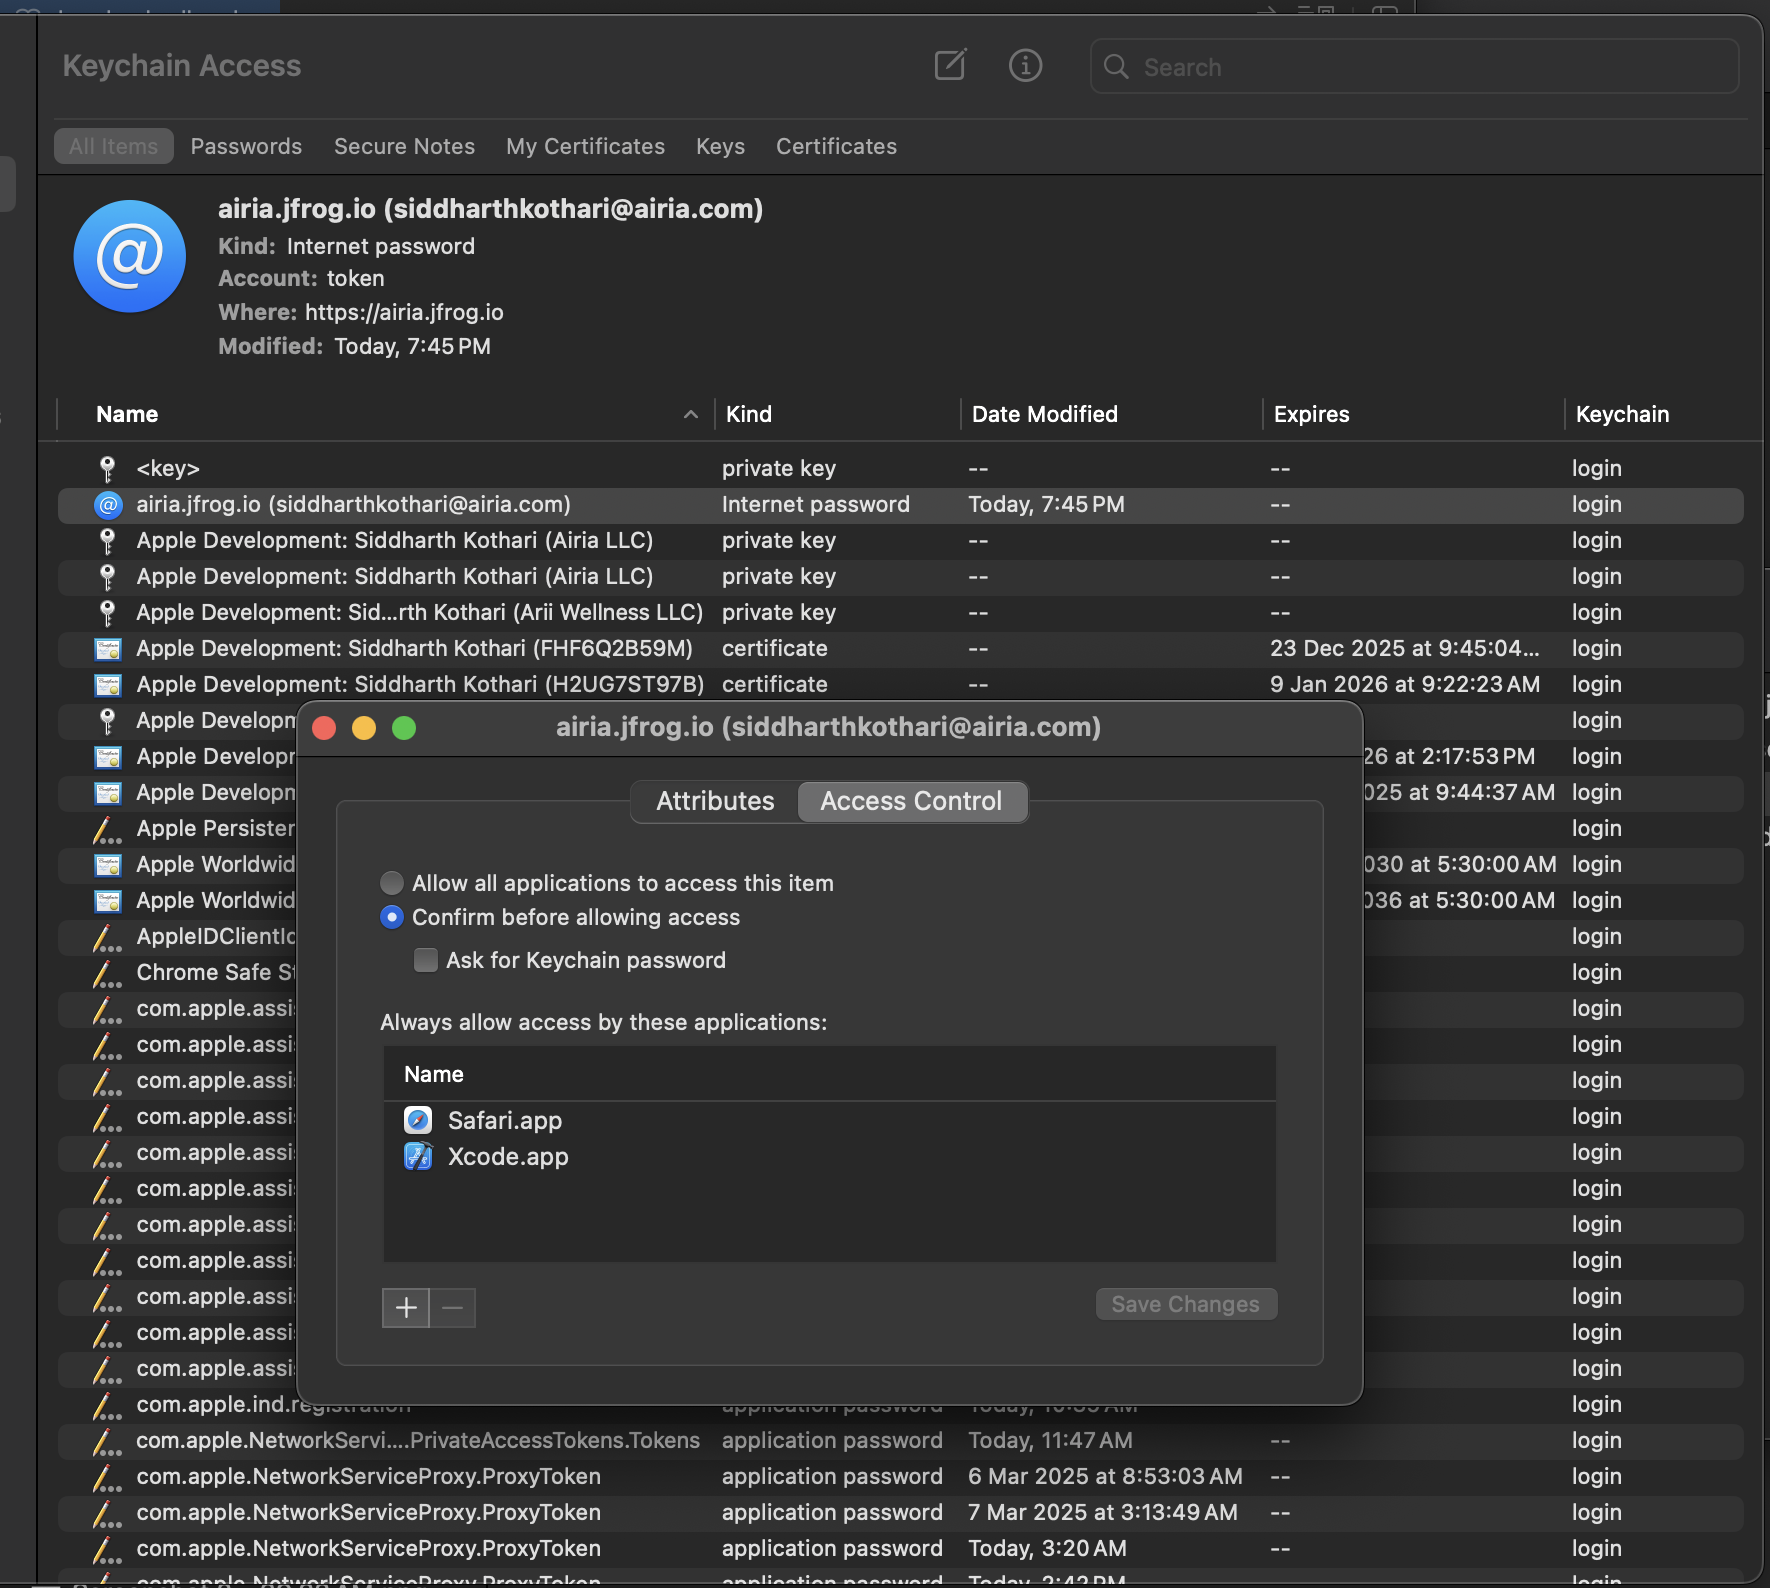
Task: Click the info icon in the toolbar
Action: pyautogui.click(x=1025, y=66)
